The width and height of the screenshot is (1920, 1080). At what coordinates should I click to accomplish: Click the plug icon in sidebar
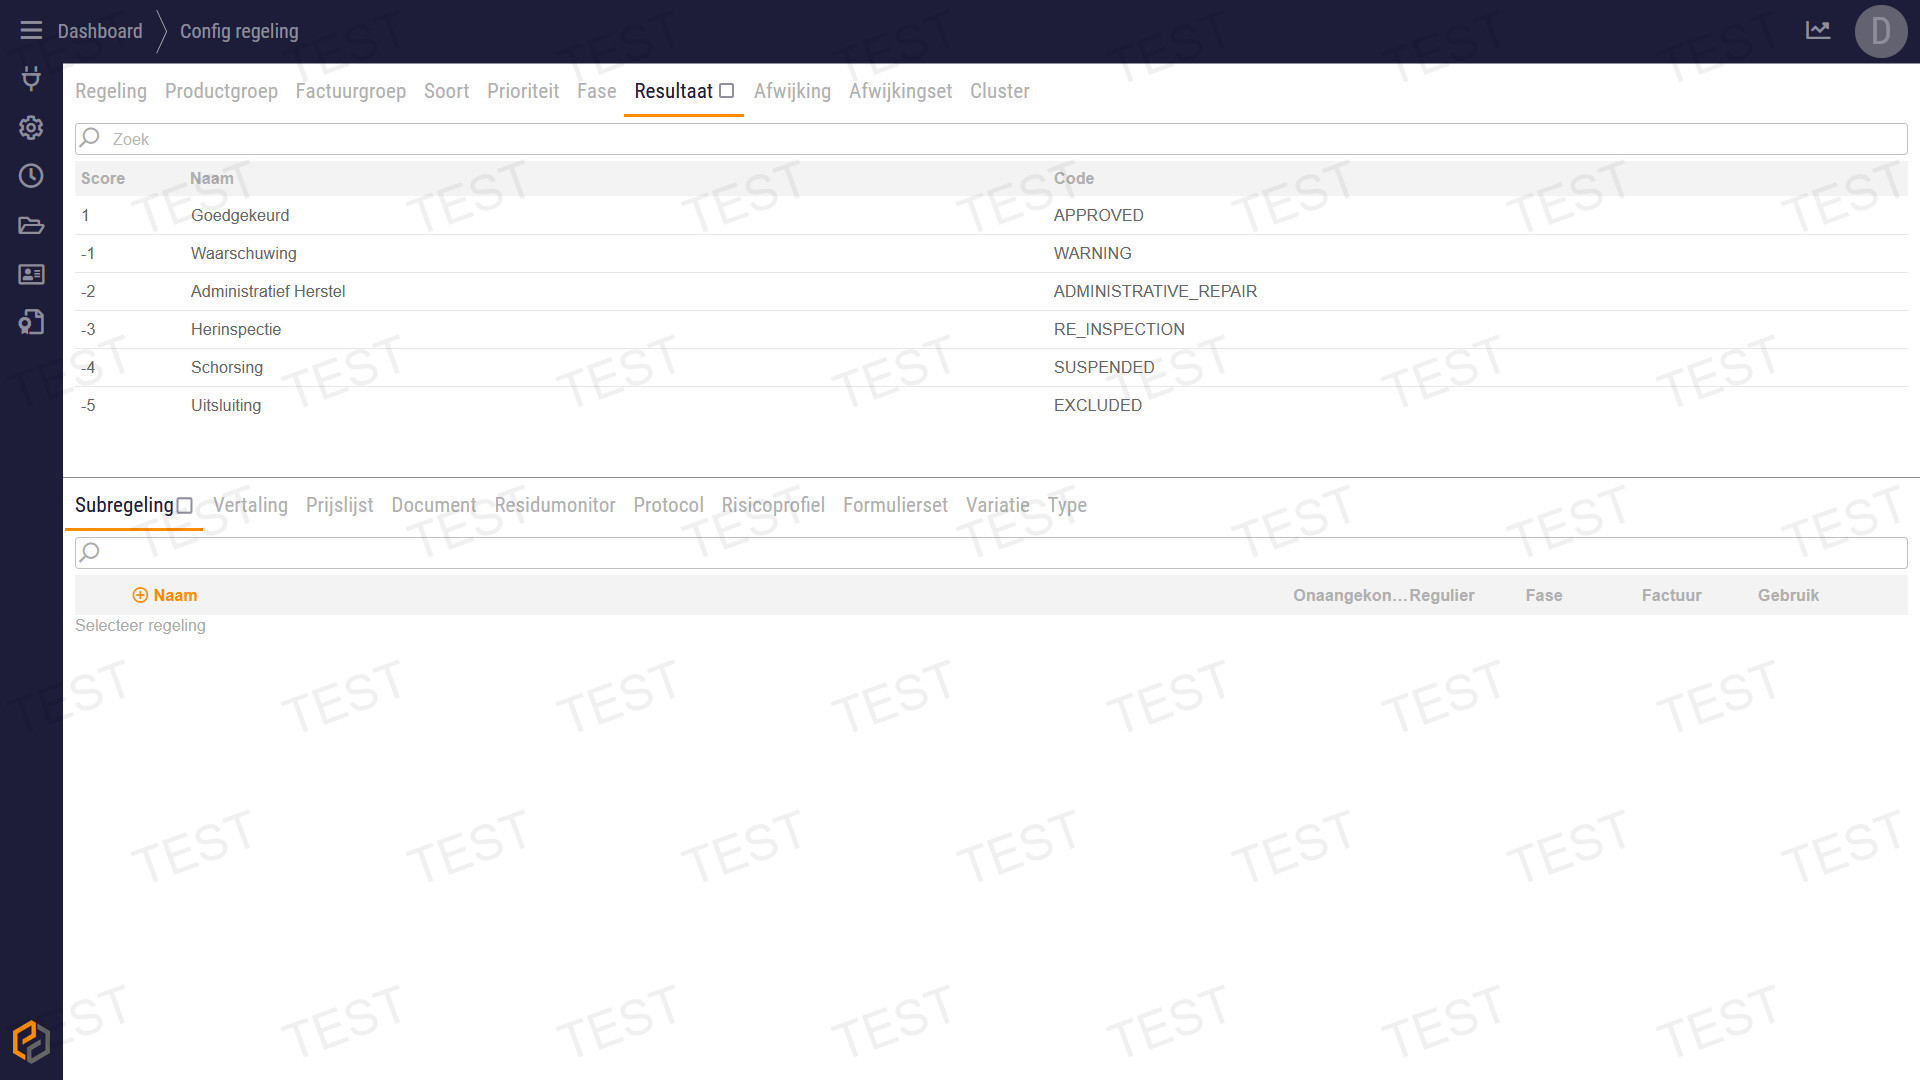point(31,78)
